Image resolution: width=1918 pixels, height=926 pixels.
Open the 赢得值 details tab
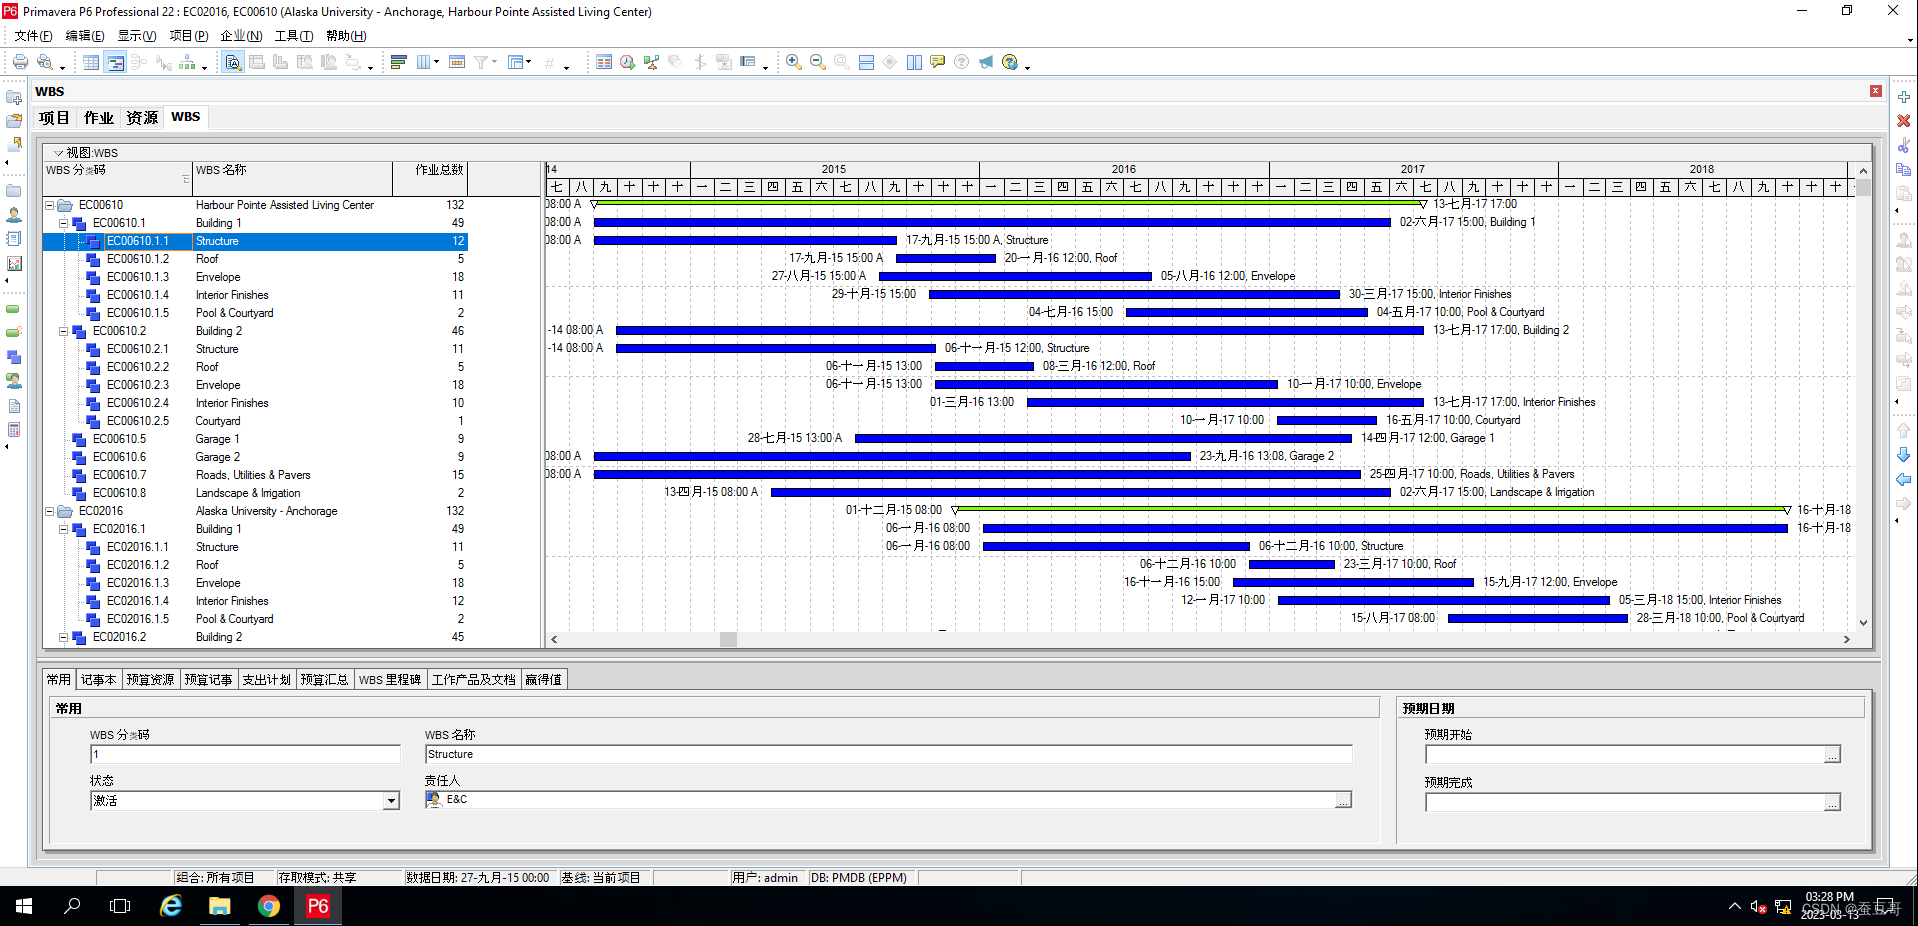(x=544, y=680)
